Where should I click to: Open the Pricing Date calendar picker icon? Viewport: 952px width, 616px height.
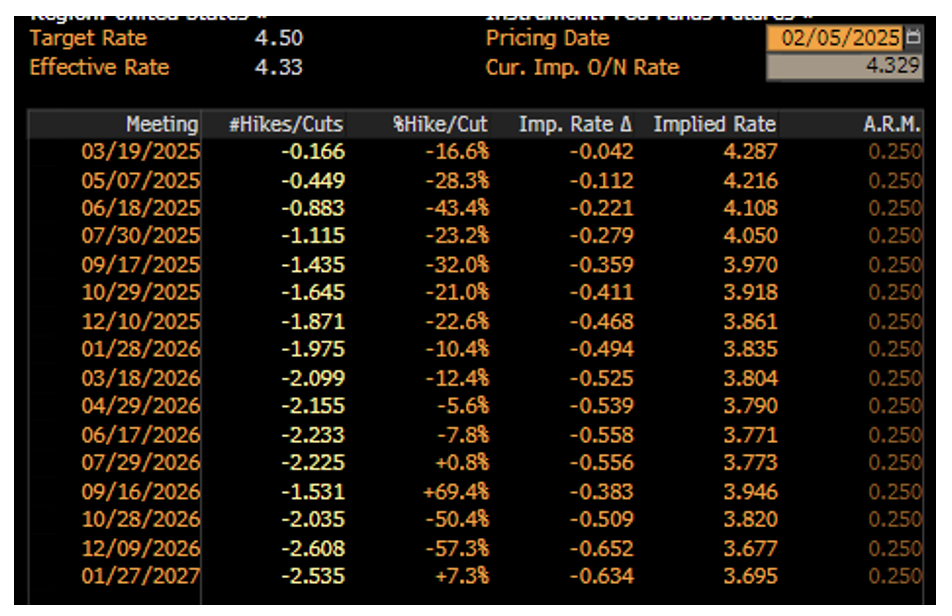913,39
